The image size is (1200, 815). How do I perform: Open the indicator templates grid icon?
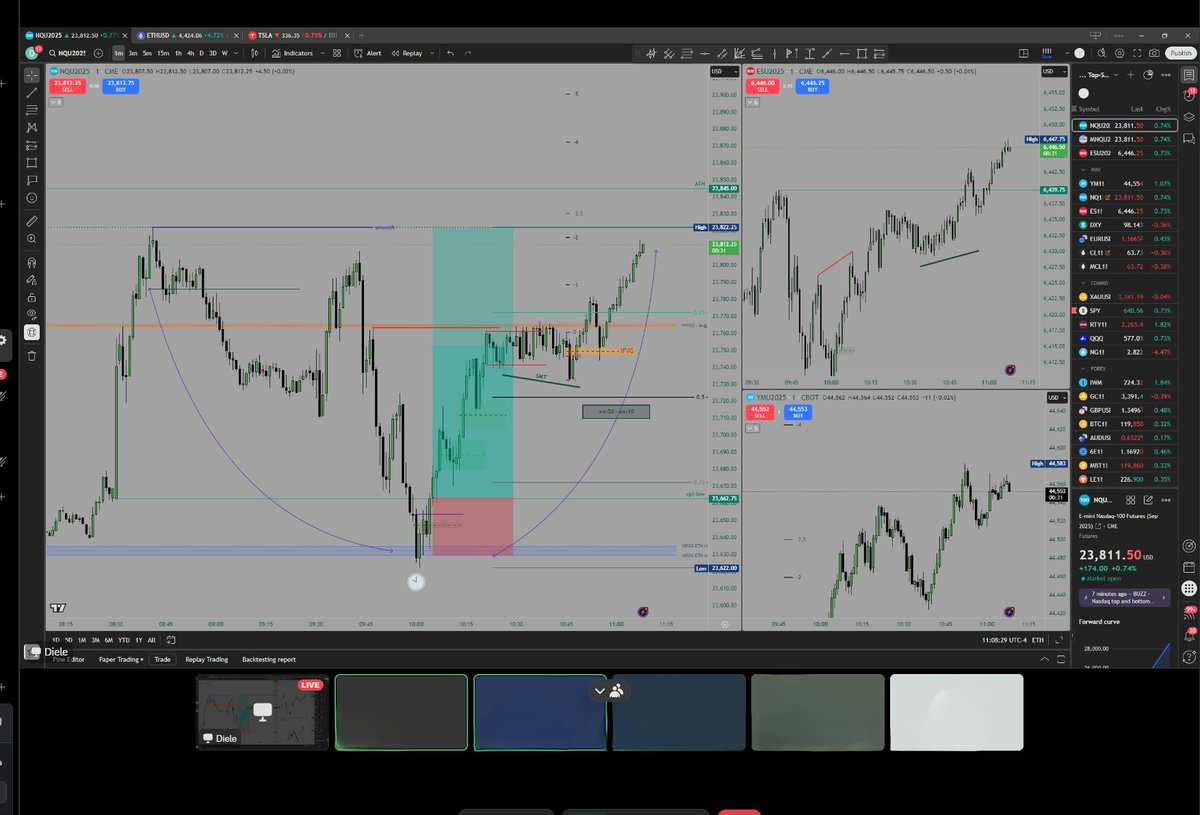pos(337,53)
